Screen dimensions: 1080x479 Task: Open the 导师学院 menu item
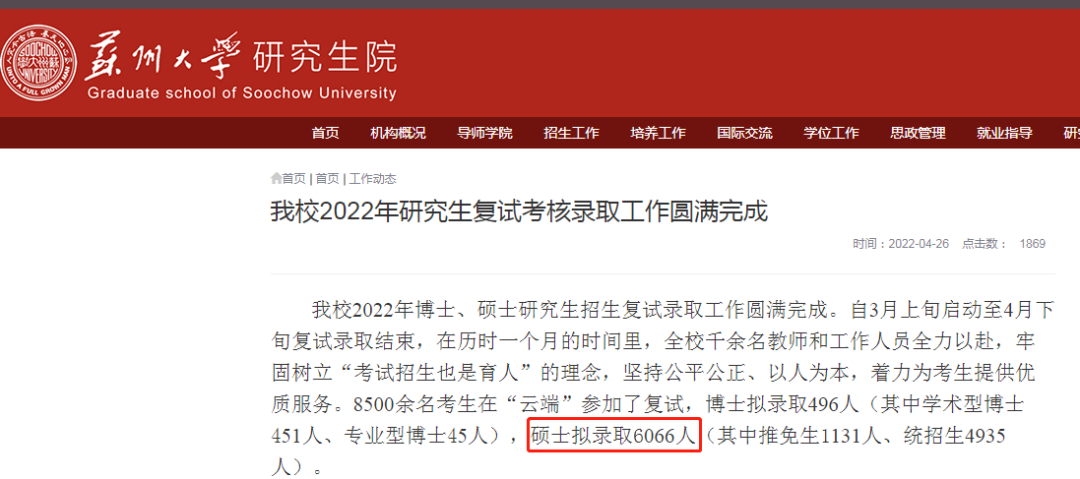click(485, 133)
